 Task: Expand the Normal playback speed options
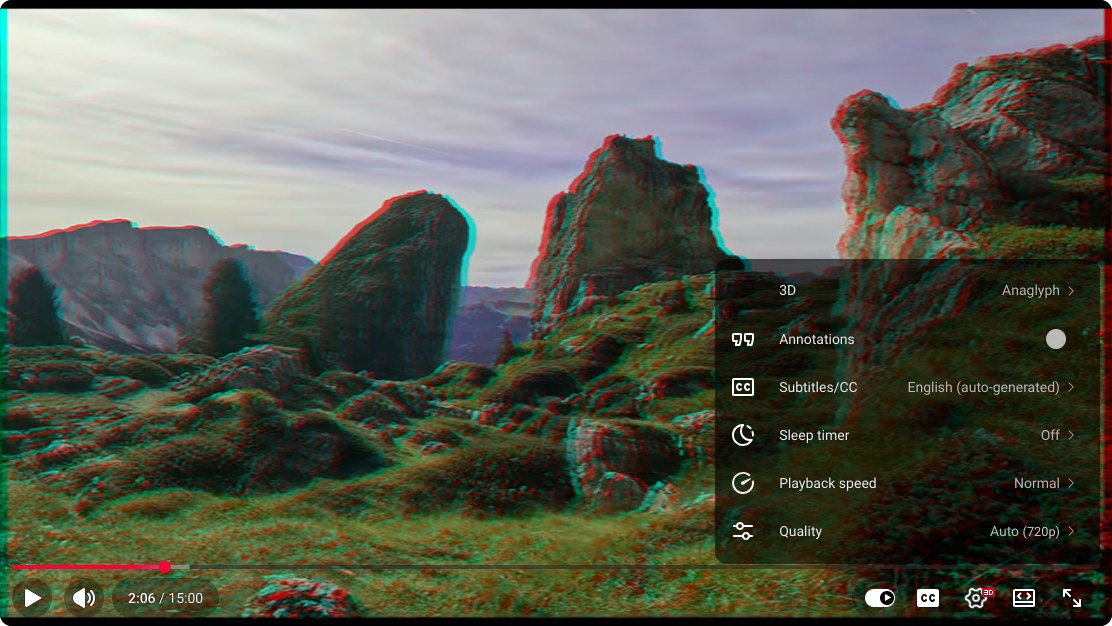[1044, 484]
